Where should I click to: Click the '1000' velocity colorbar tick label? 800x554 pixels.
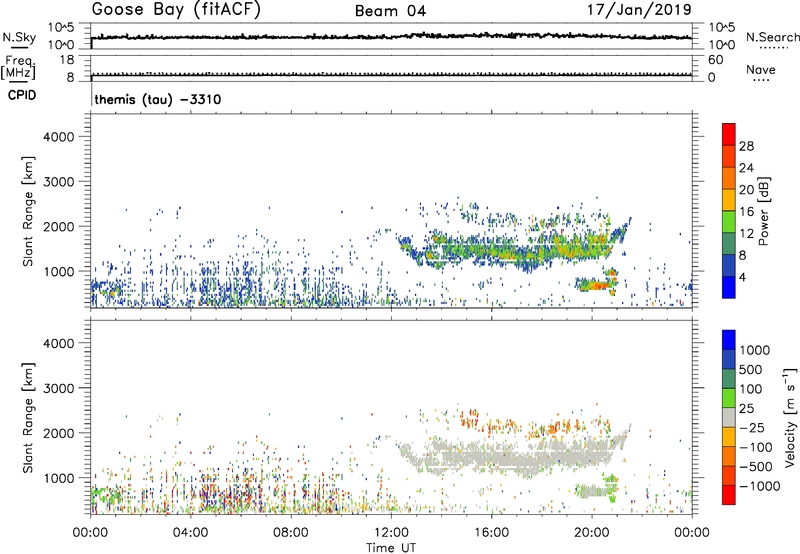click(754, 350)
